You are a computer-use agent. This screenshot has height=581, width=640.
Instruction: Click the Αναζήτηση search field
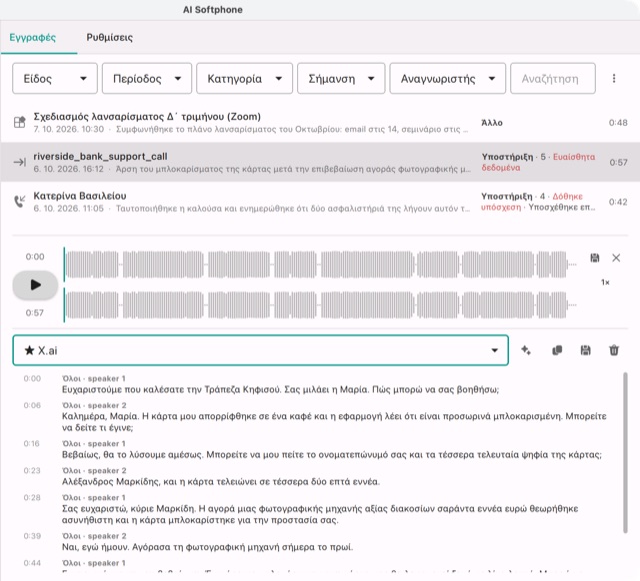(x=553, y=78)
